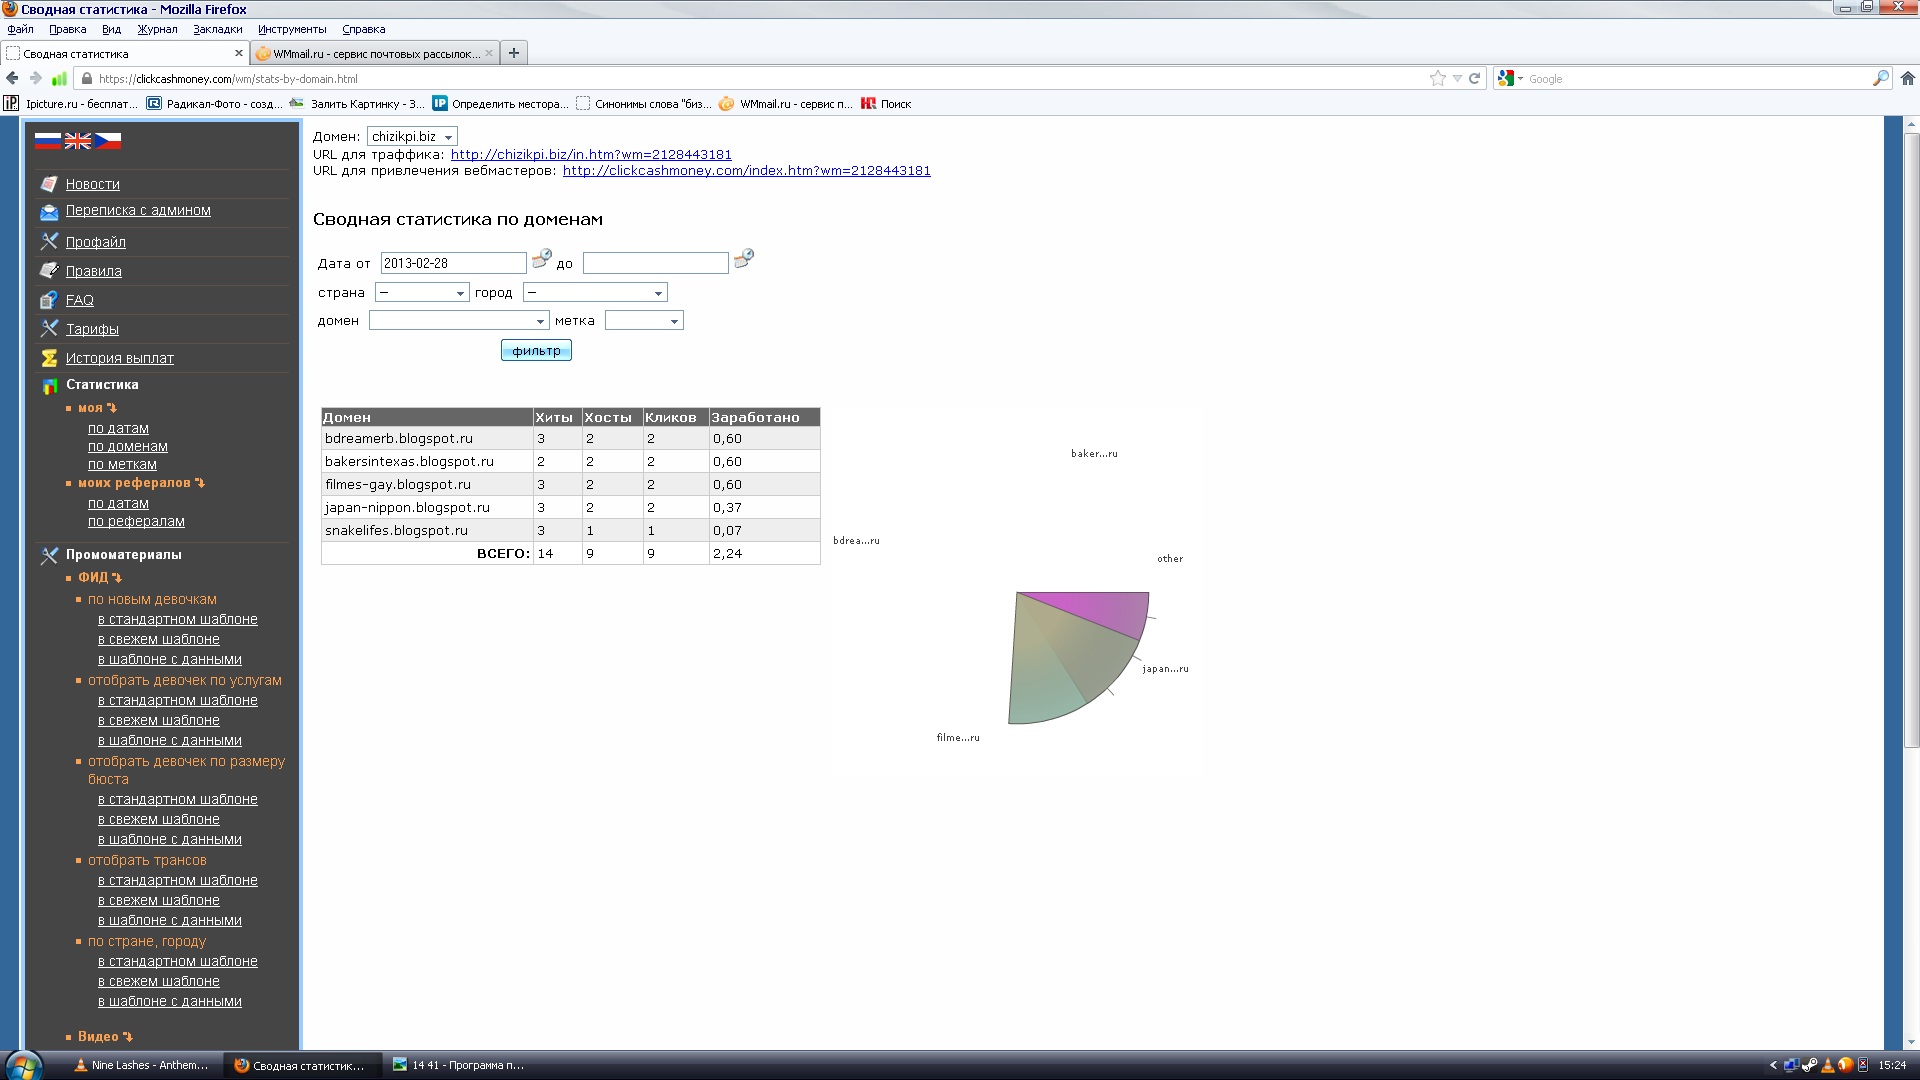Click the end date input field

pos(655,263)
